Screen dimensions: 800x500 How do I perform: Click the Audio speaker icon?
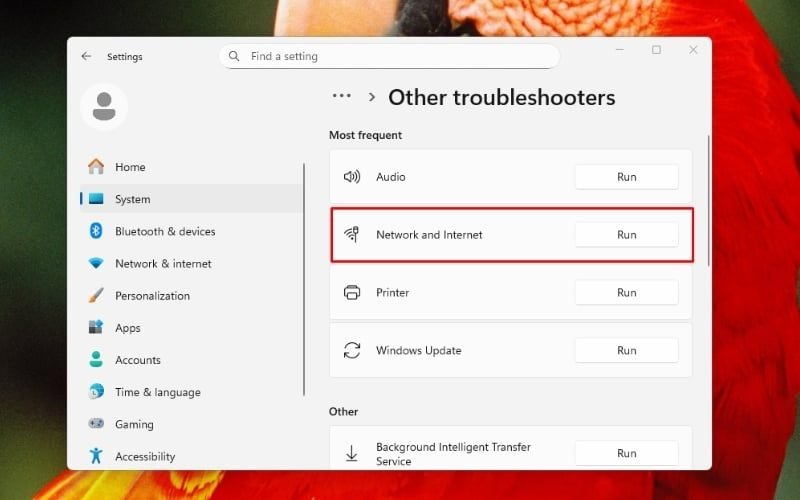(352, 177)
